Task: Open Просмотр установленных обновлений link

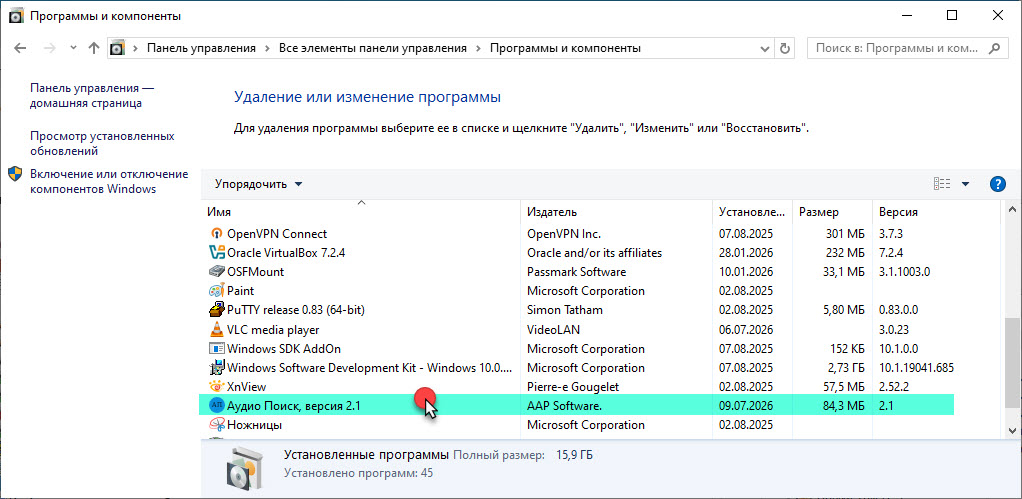Action: 102,144
